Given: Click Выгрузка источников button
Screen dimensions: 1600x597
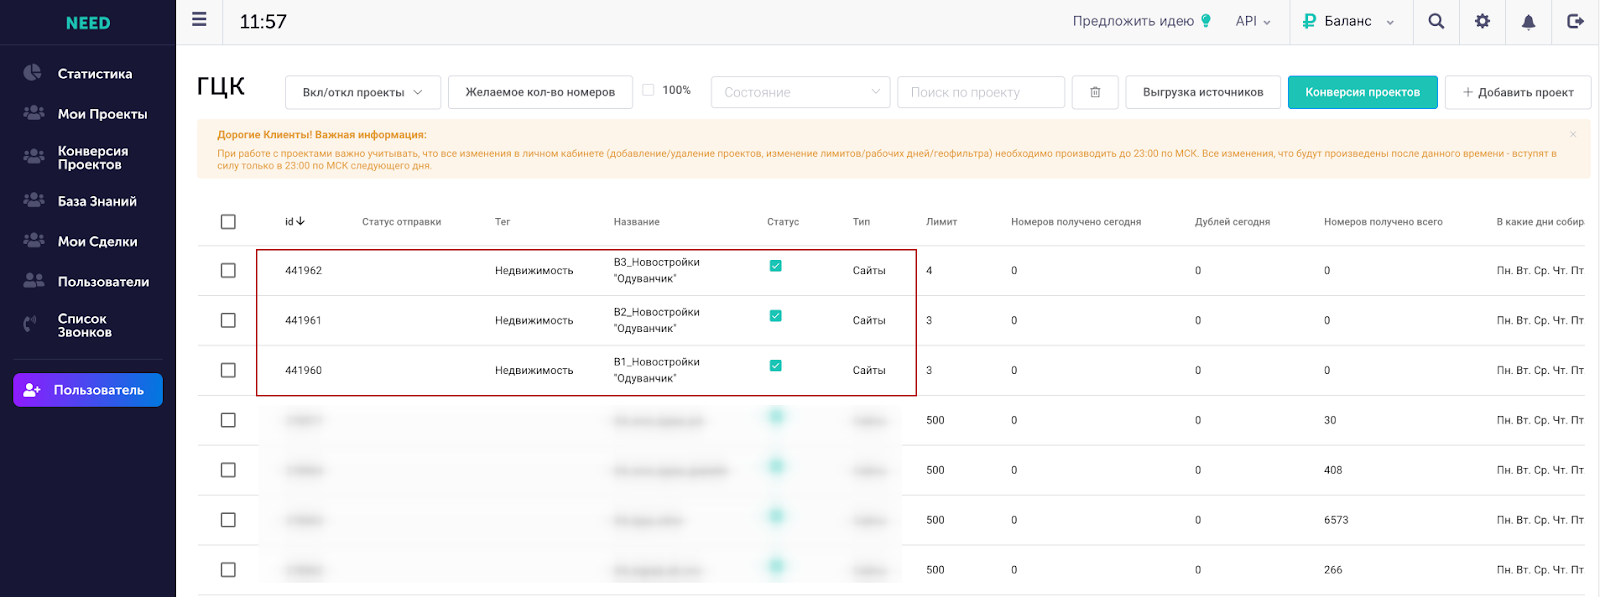Looking at the screenshot, I should pos(1203,92).
